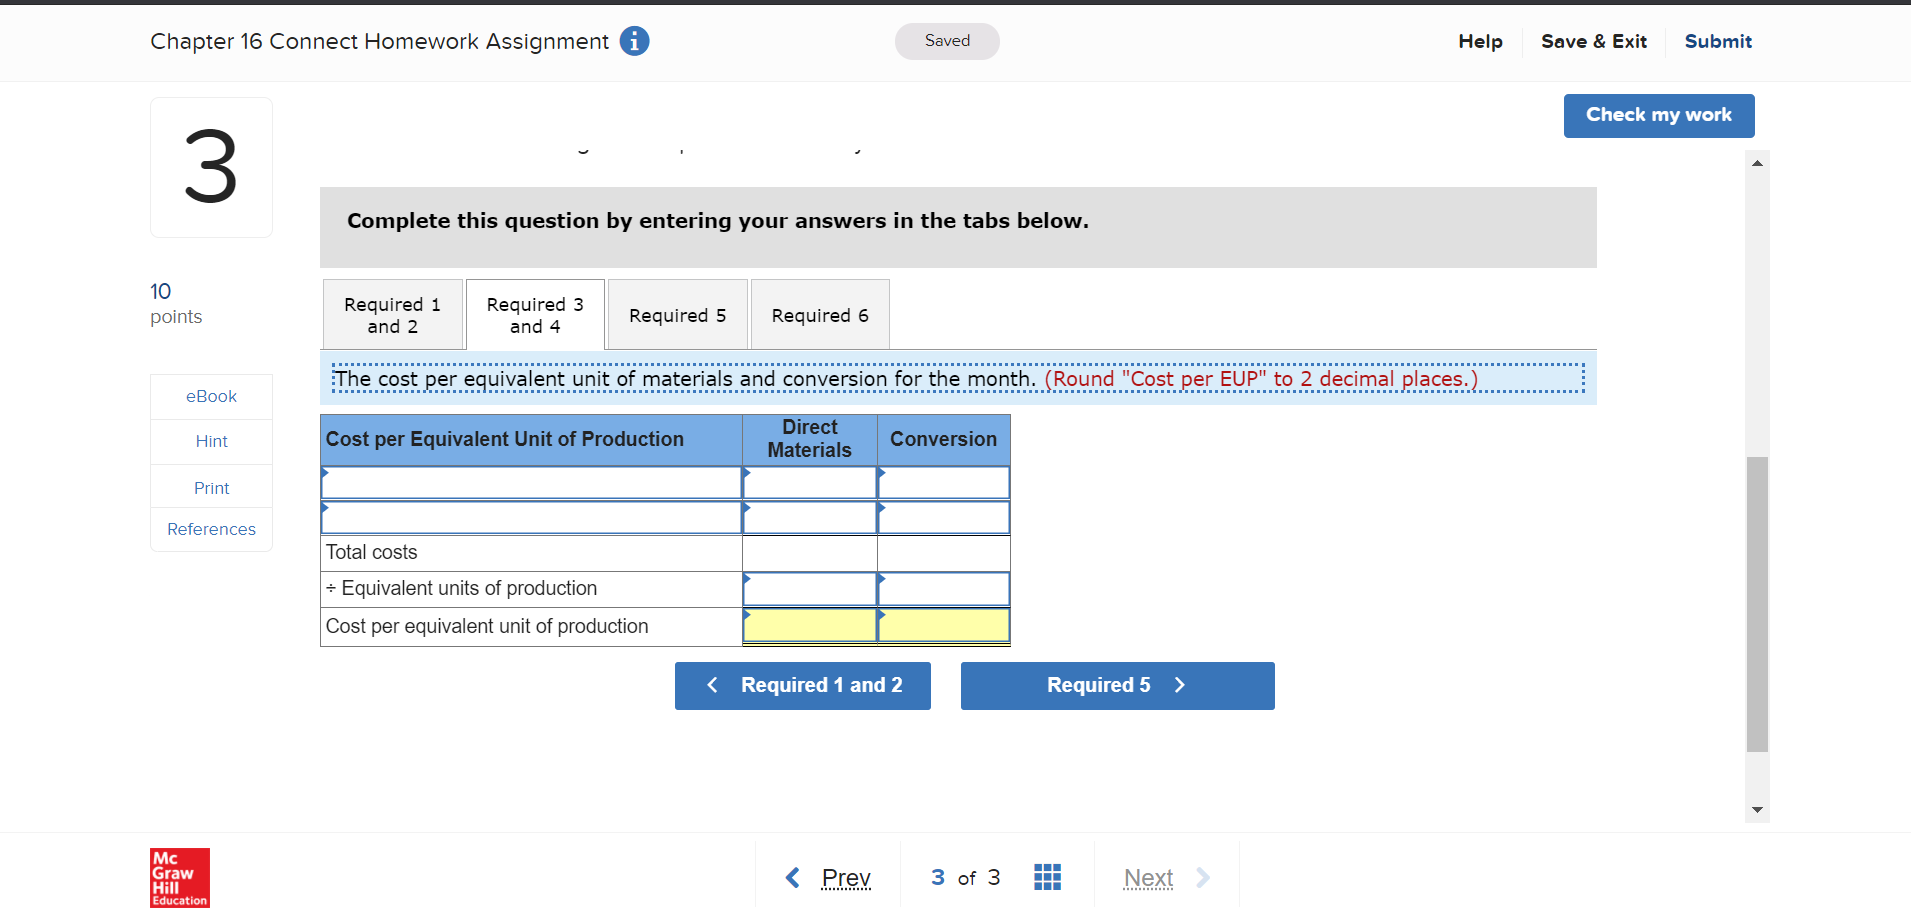Switch to the Required 6 tab
Screen dimensions: 1911x918
pos(819,314)
